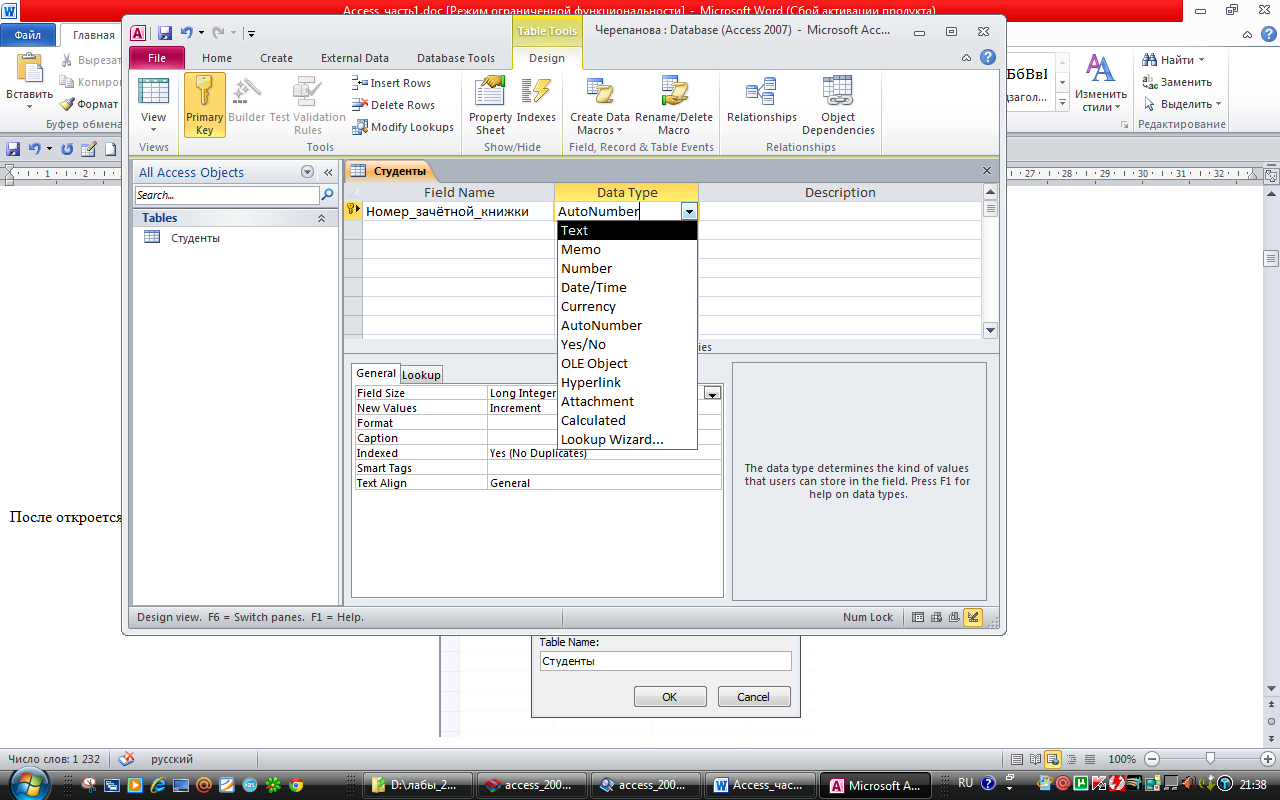Viewport: 1280px width, 800px height.
Task: Open the Field Size dropdown arrow
Action: click(x=712, y=393)
